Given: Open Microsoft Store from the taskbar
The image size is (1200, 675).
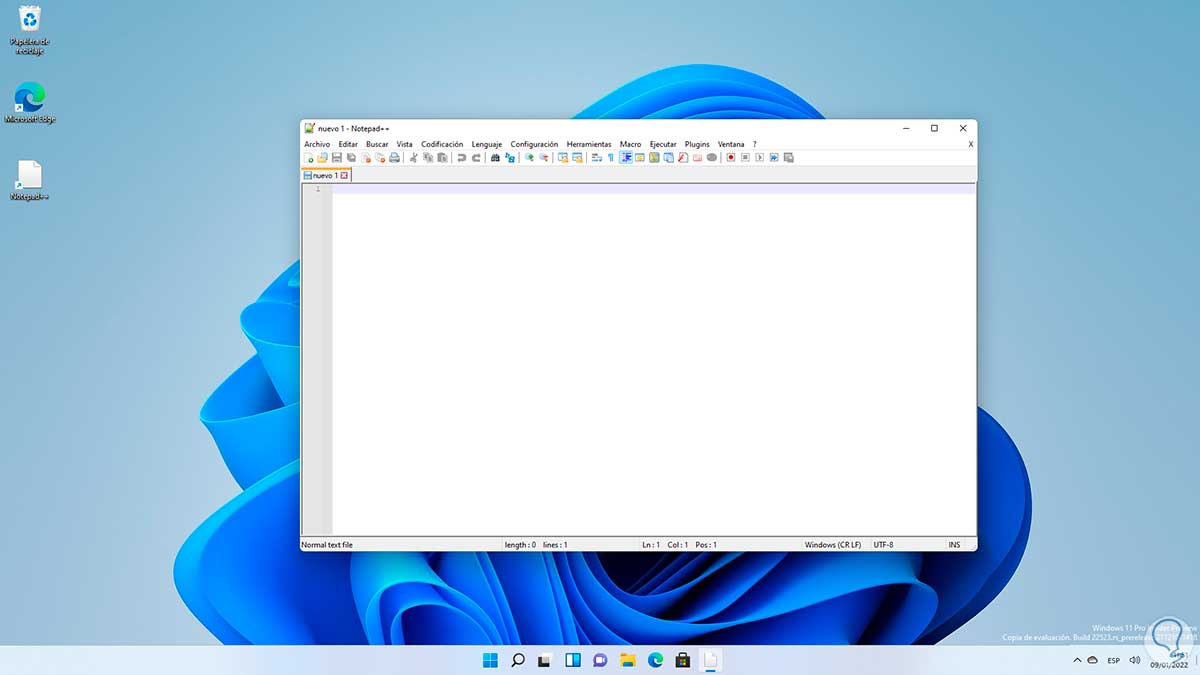Looking at the screenshot, I should point(683,660).
